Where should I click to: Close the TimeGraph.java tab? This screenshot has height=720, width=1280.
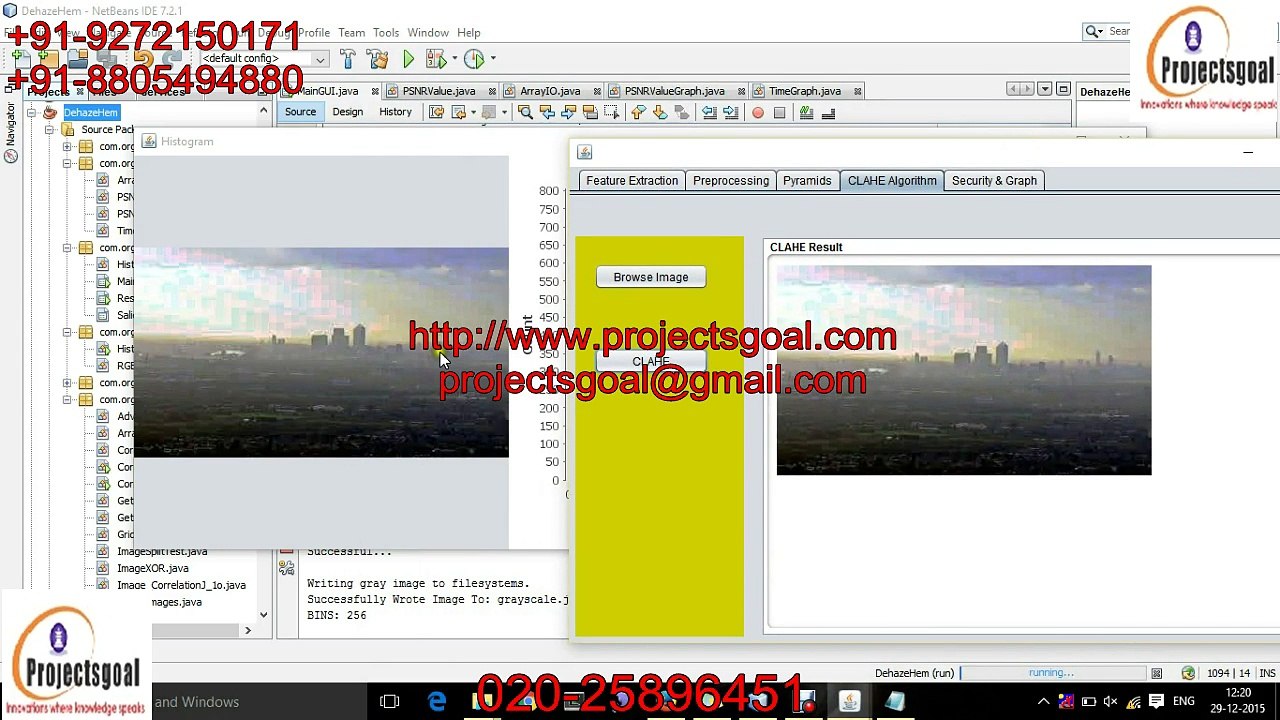857,91
